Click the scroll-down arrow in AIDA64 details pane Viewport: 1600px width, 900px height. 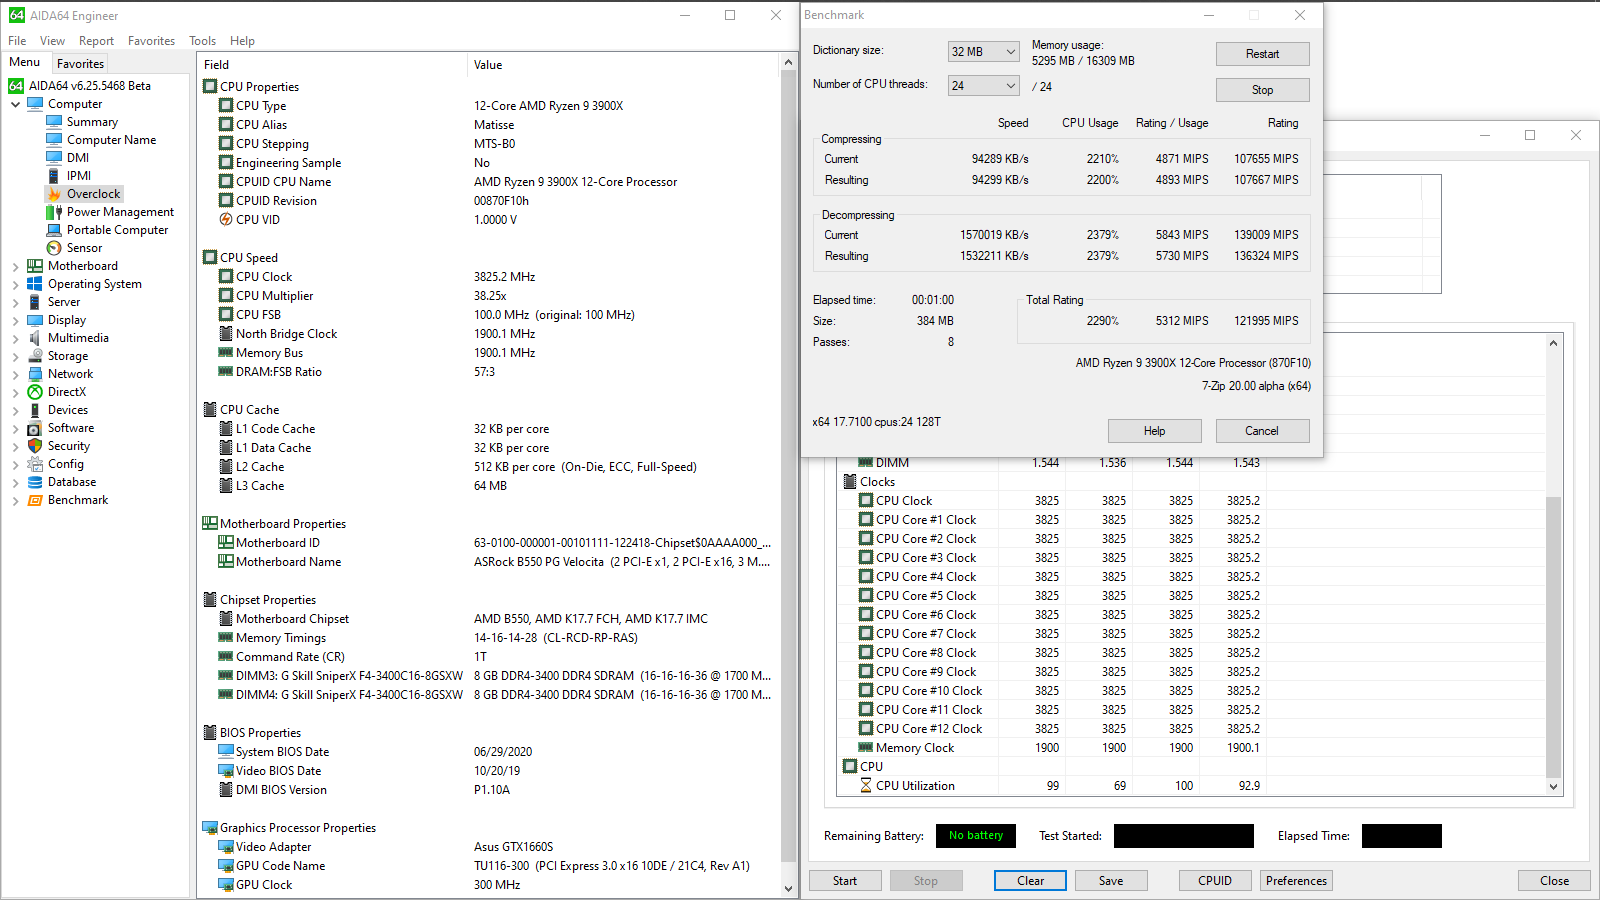pos(788,888)
